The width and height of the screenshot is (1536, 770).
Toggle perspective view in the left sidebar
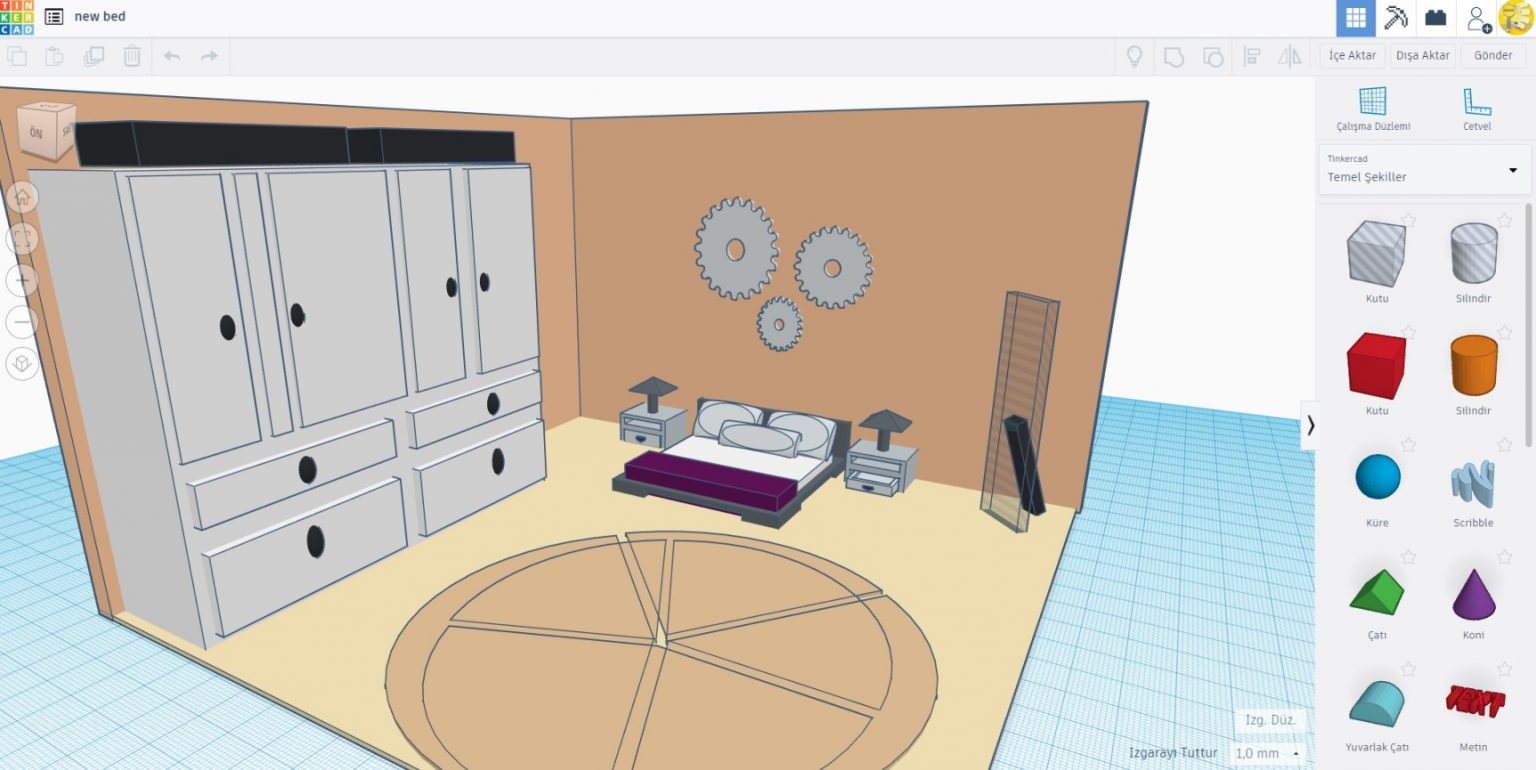pyautogui.click(x=22, y=363)
